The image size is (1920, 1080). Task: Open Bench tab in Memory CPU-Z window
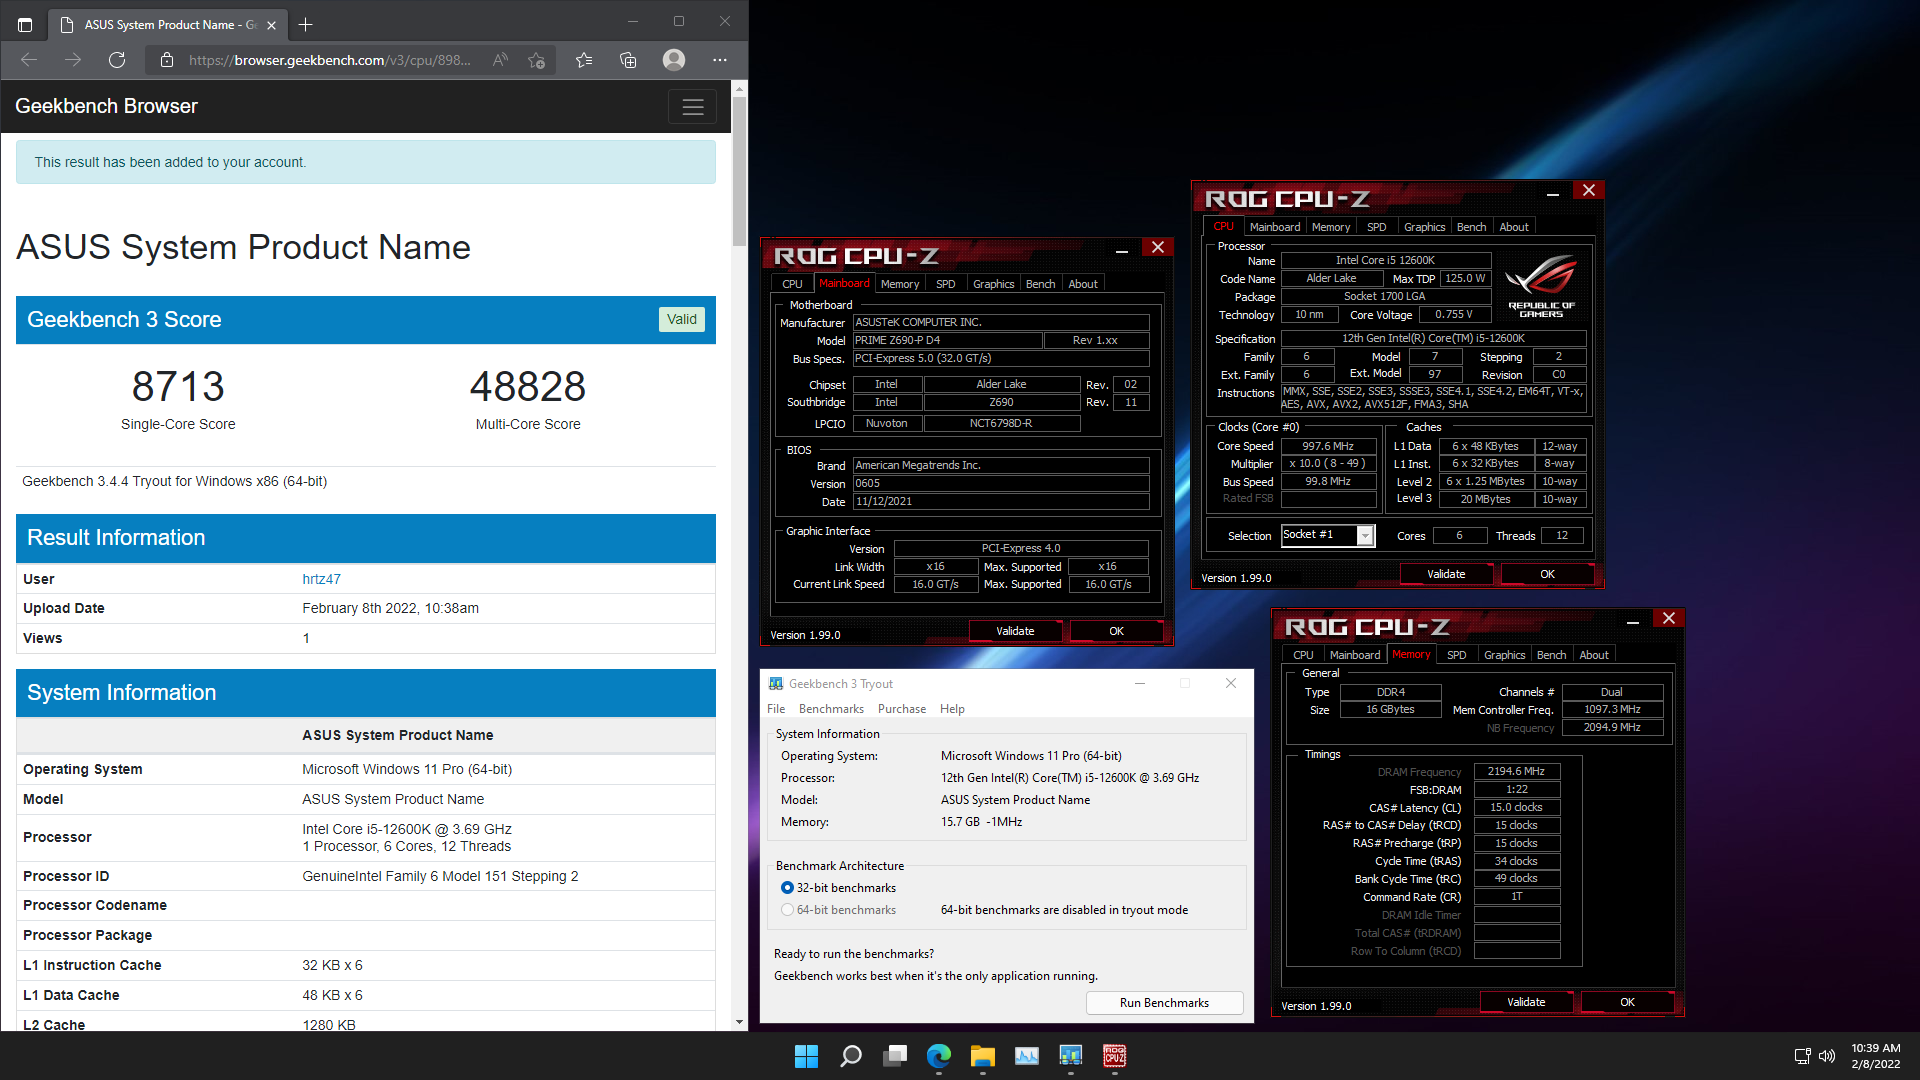pos(1551,655)
